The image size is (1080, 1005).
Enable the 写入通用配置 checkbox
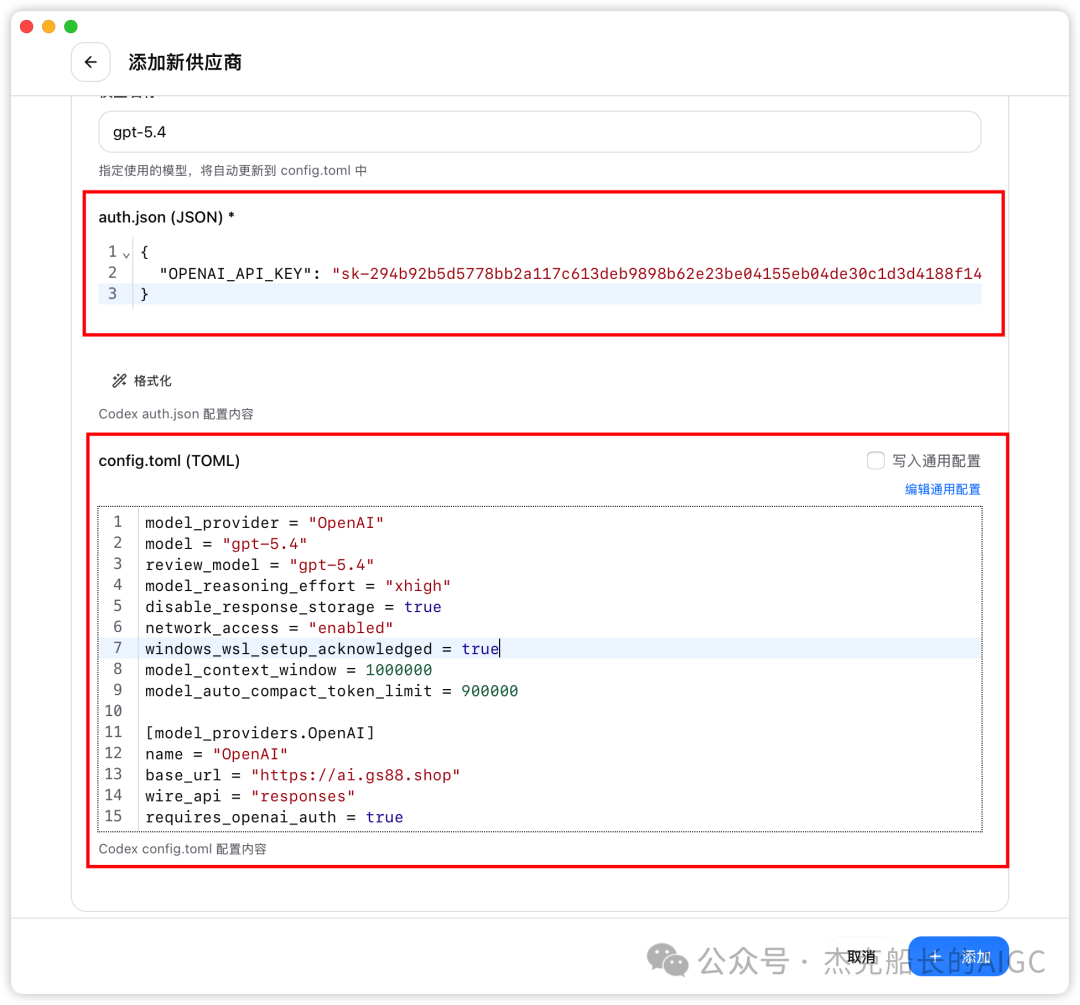click(x=875, y=461)
